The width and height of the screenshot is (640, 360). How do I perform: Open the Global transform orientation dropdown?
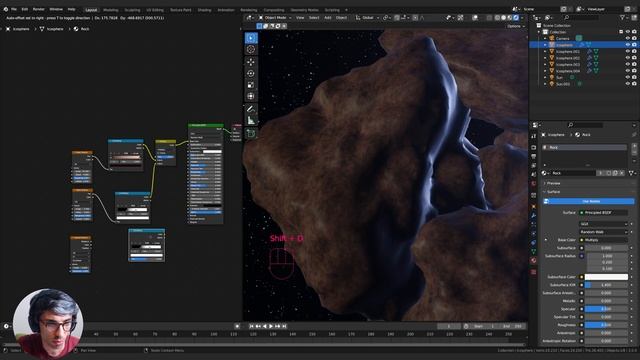tap(367, 18)
